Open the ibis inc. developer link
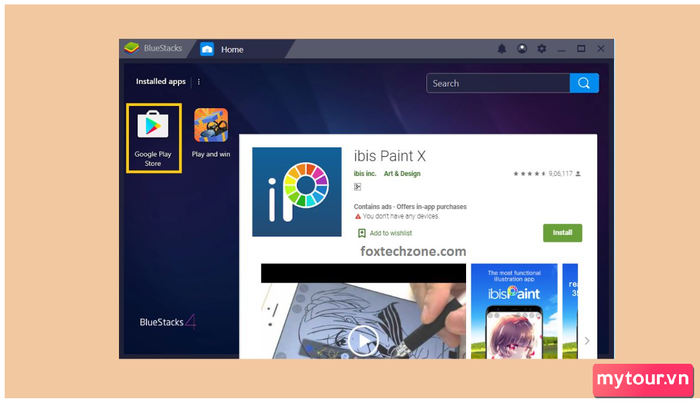 tap(364, 174)
